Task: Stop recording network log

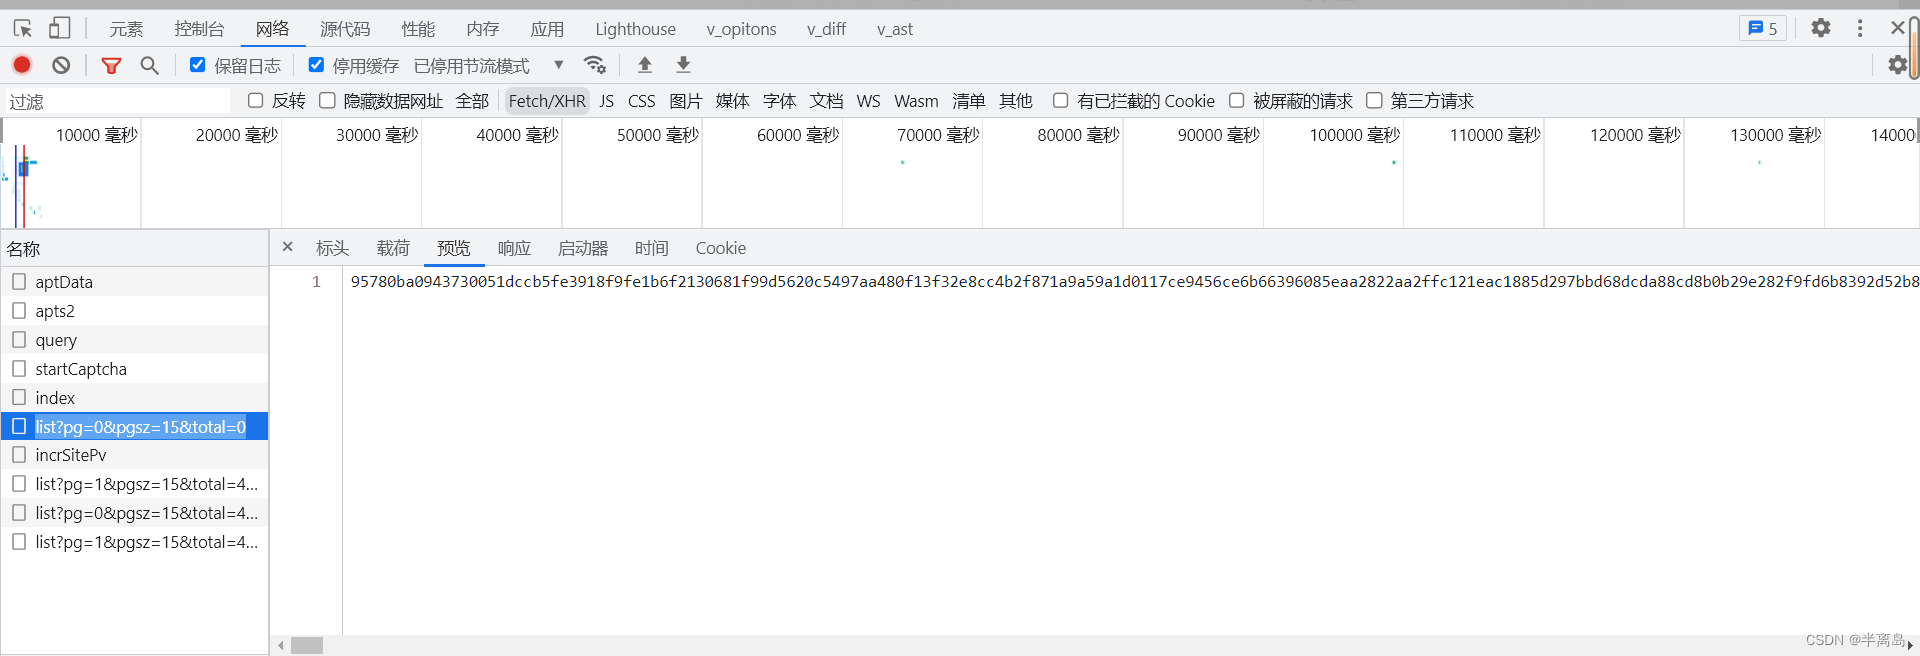Action: tap(22, 65)
